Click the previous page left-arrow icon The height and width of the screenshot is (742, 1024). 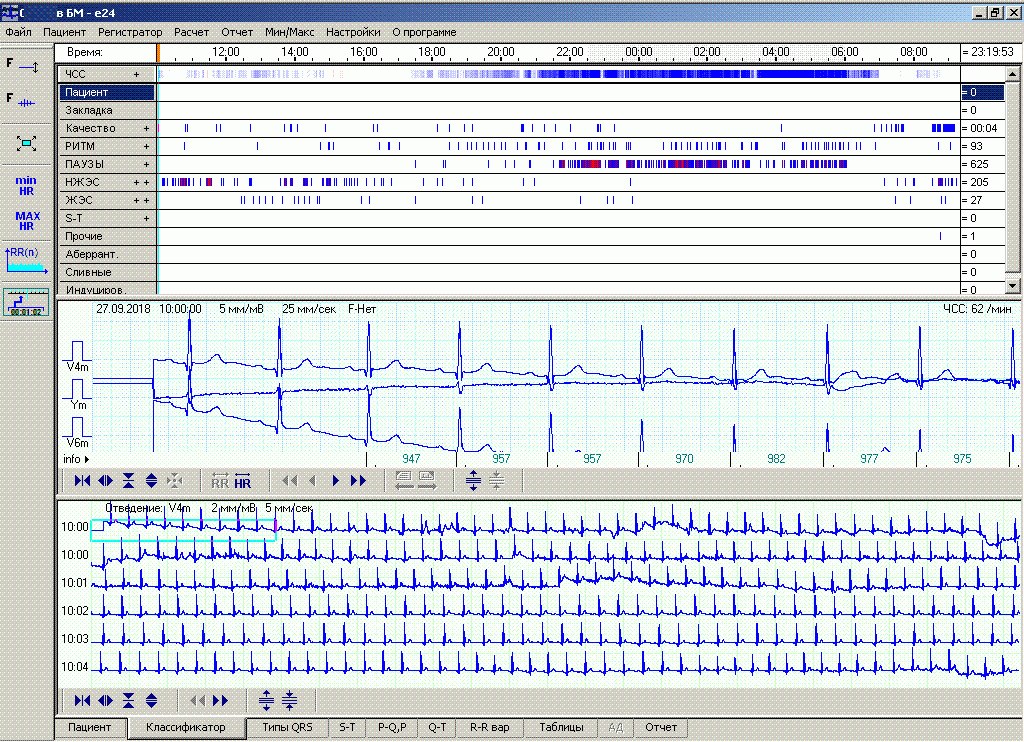404,481
